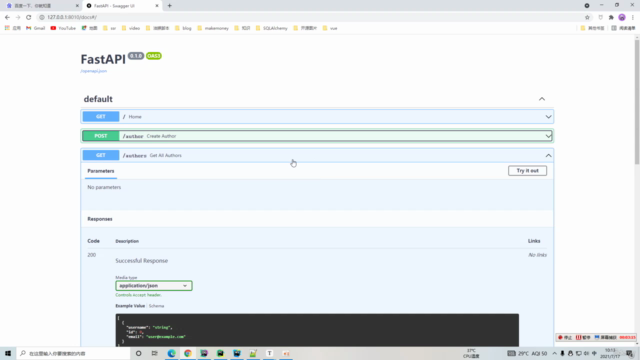Image resolution: width=640 pixels, height=360 pixels.
Task: Open the notification center icon
Action: point(630,353)
